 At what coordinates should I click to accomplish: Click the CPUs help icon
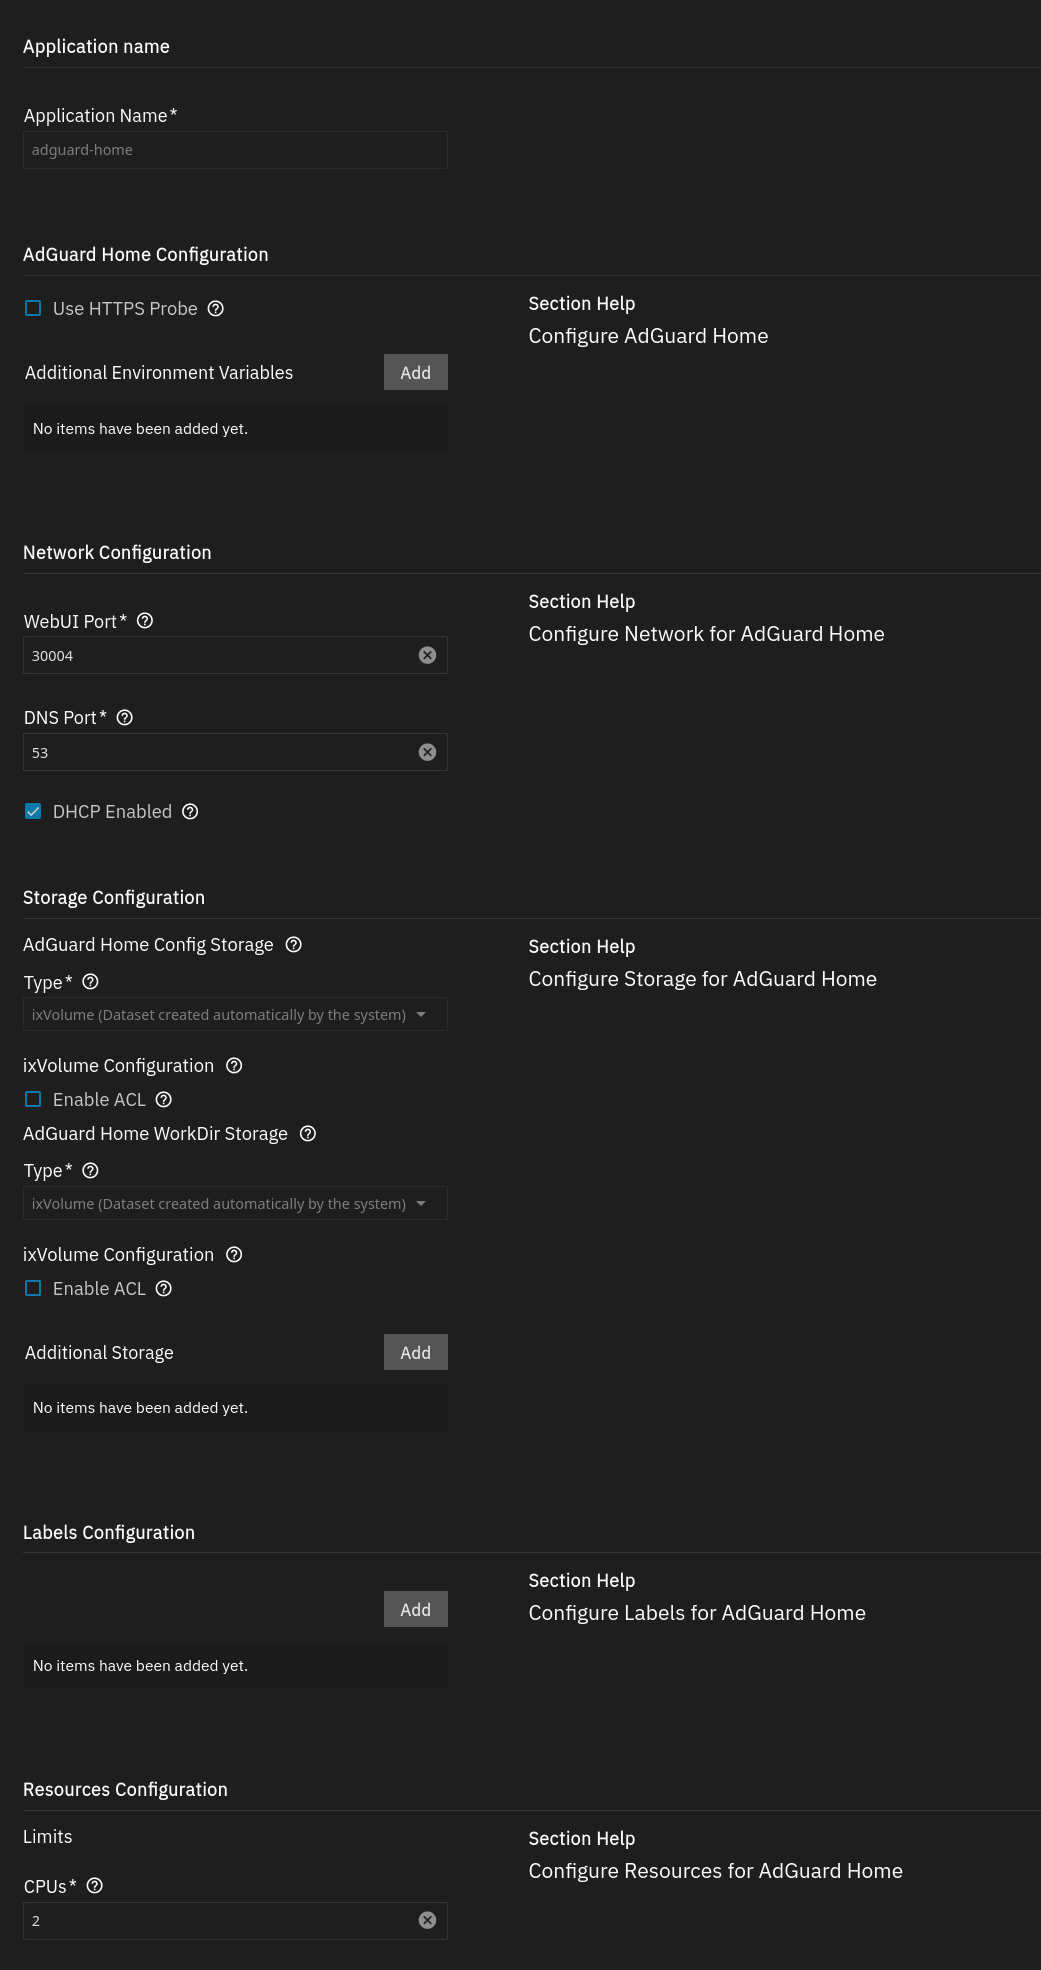click(95, 1886)
